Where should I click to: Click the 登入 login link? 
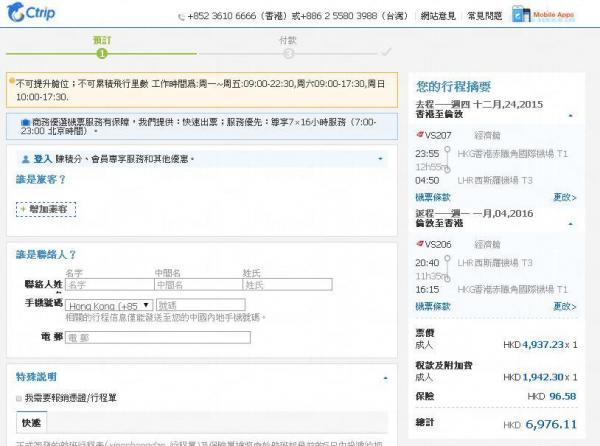[42, 159]
